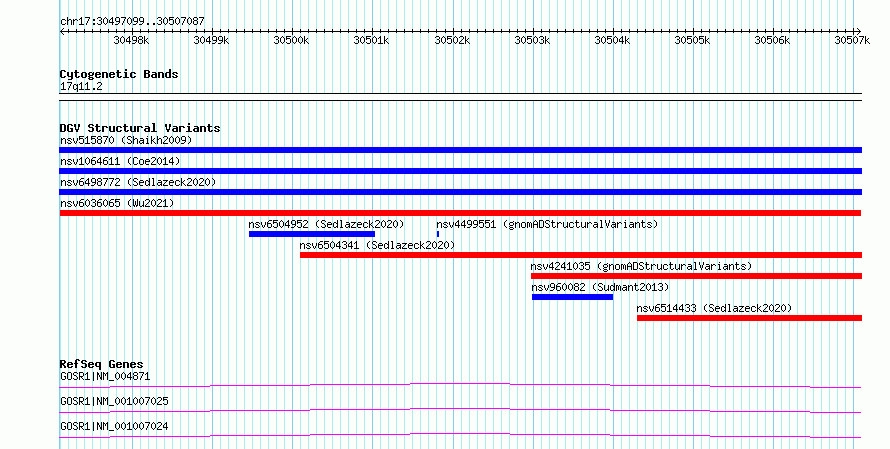Click the 30504k ruler tick label
This screenshot has height=449, width=890.
[612, 40]
